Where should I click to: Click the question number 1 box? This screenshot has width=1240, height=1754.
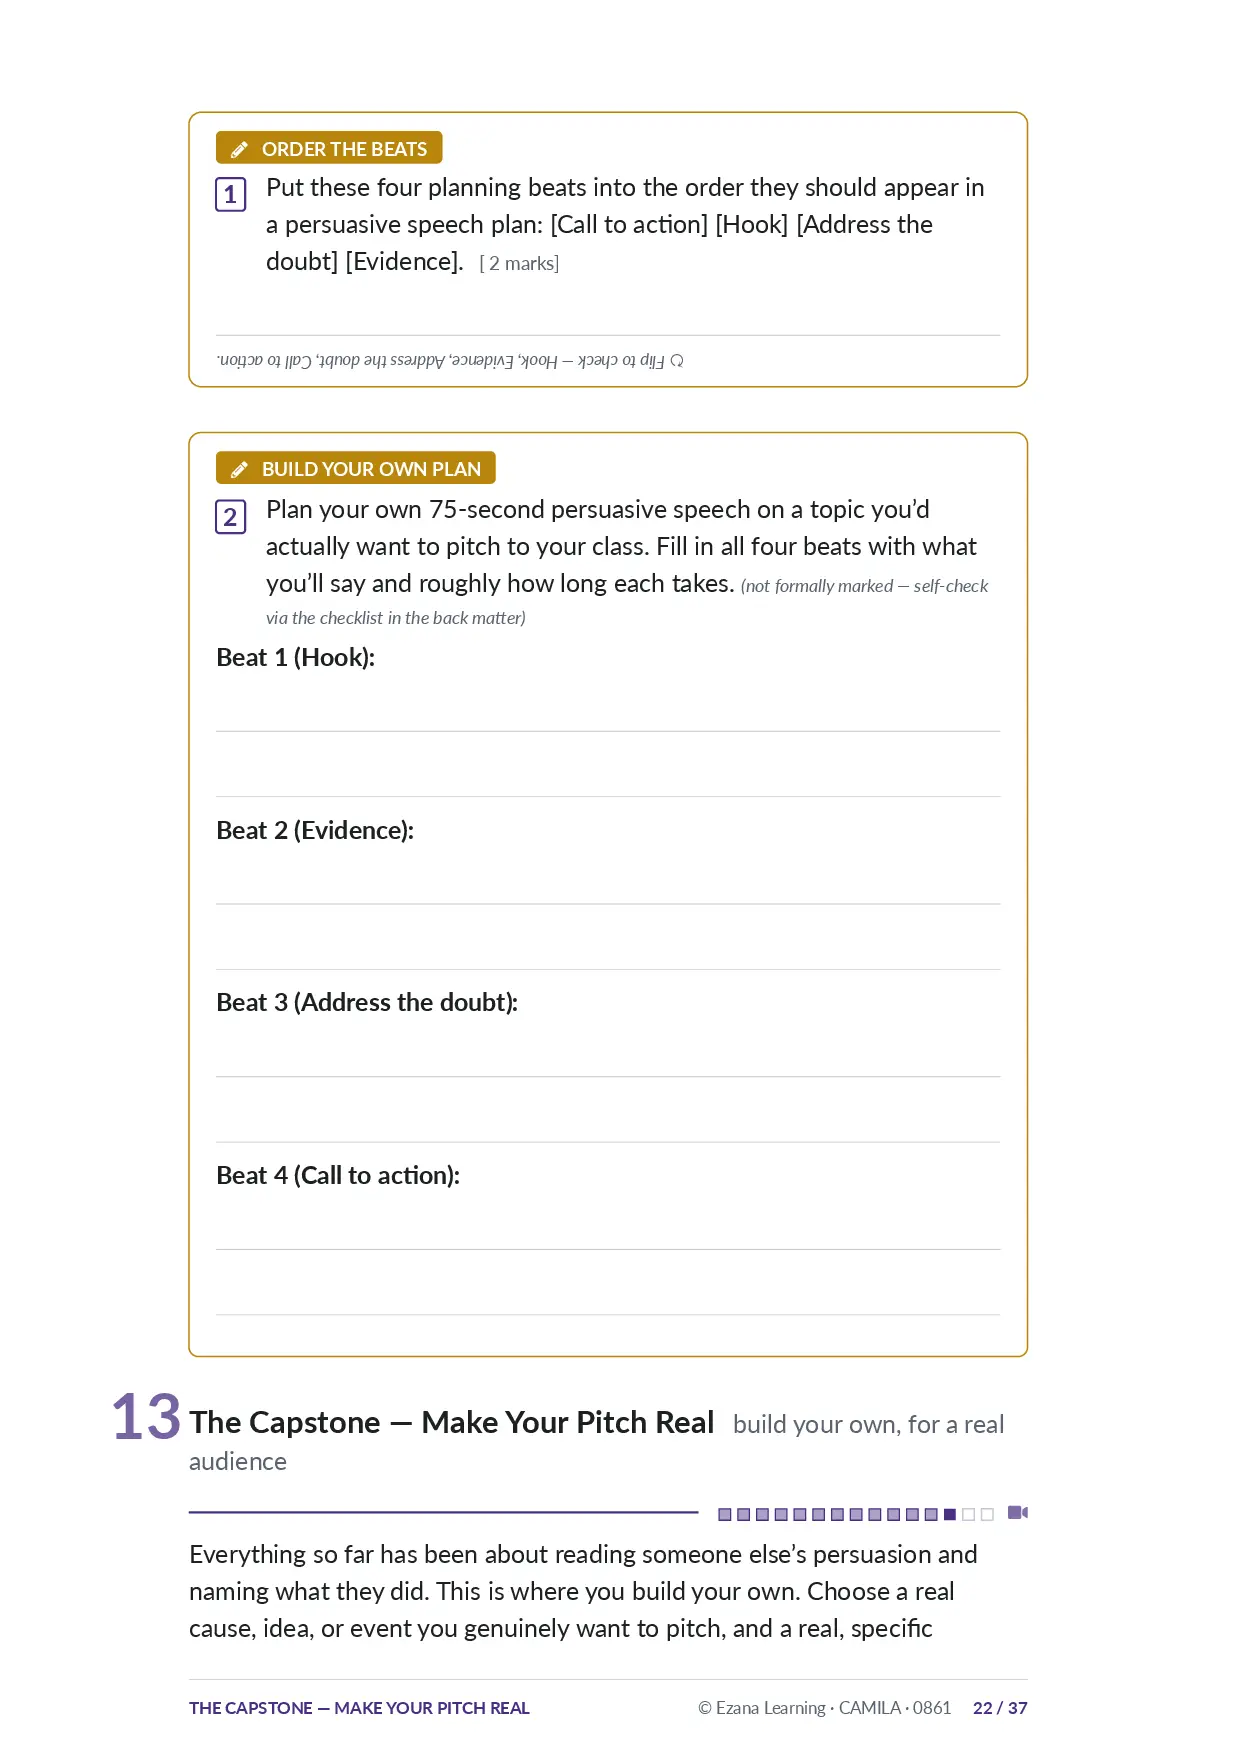230,194
